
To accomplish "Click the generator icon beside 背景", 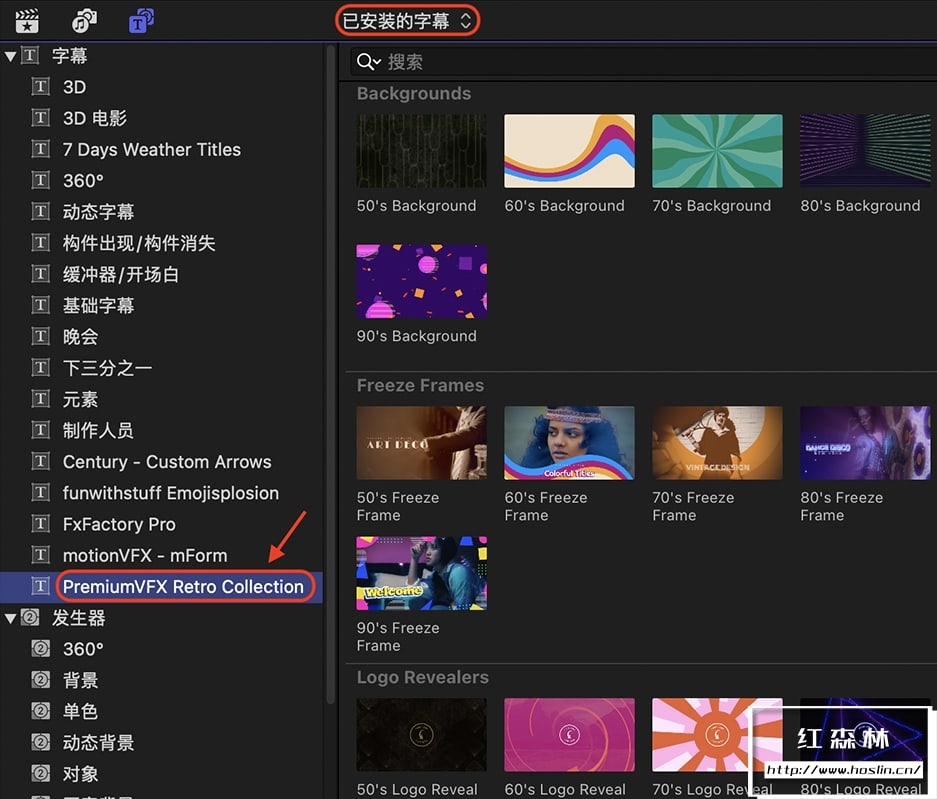I will pos(41,679).
